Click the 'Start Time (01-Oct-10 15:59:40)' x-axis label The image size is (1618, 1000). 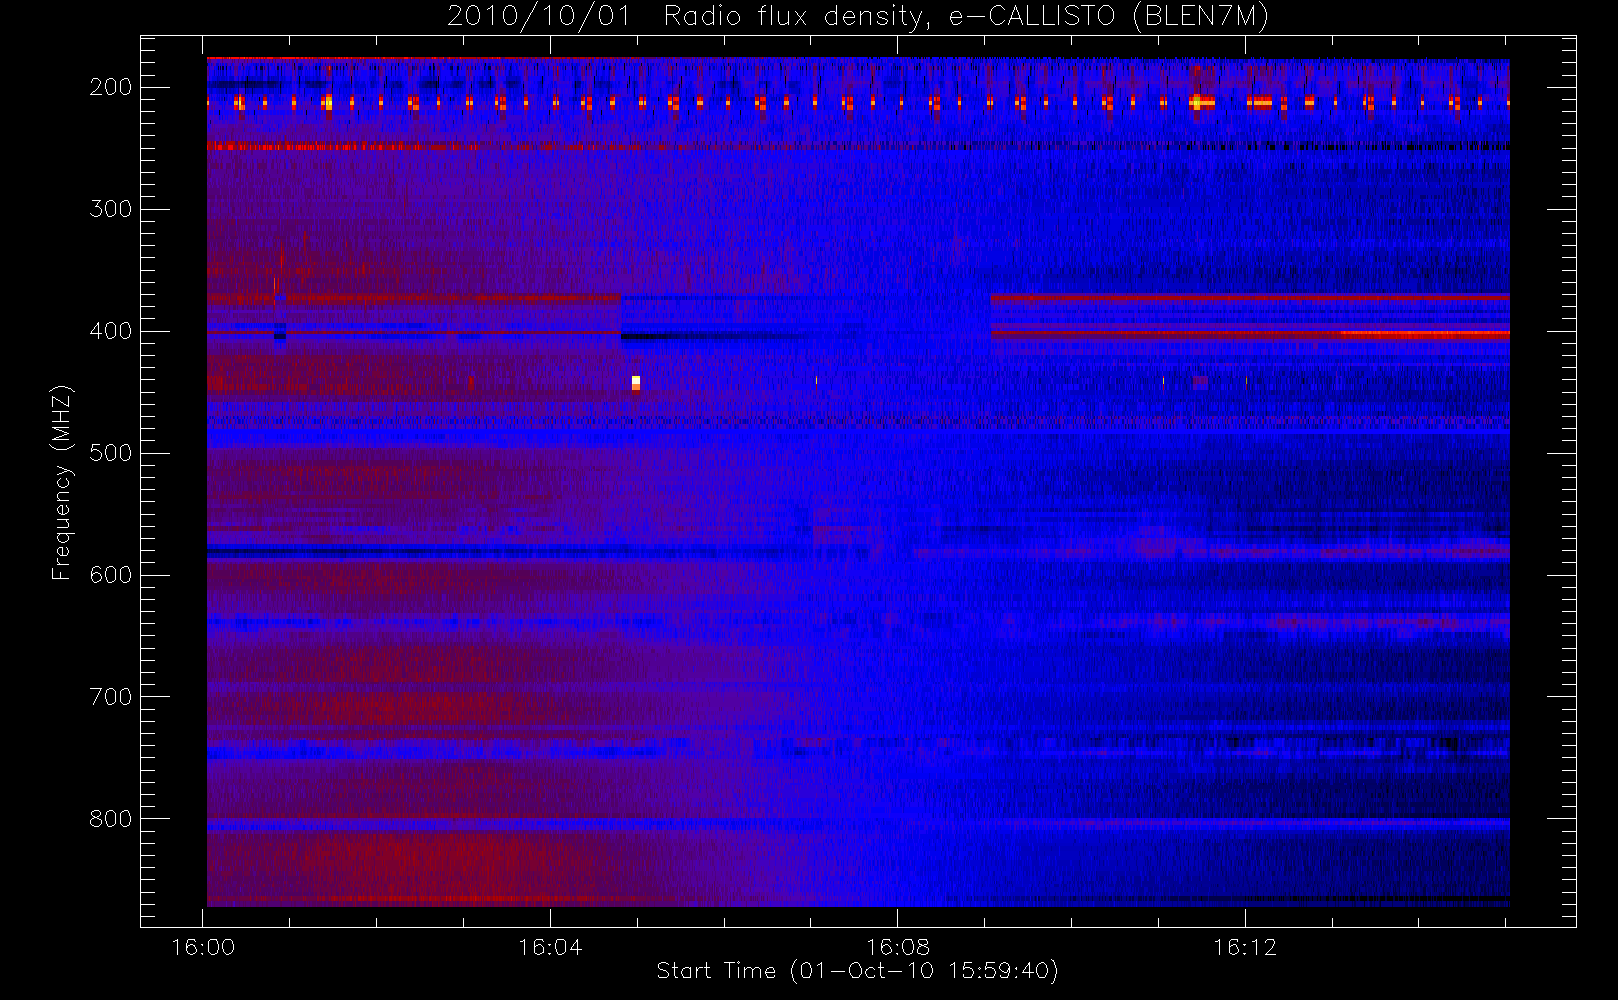pyautogui.click(x=857, y=971)
